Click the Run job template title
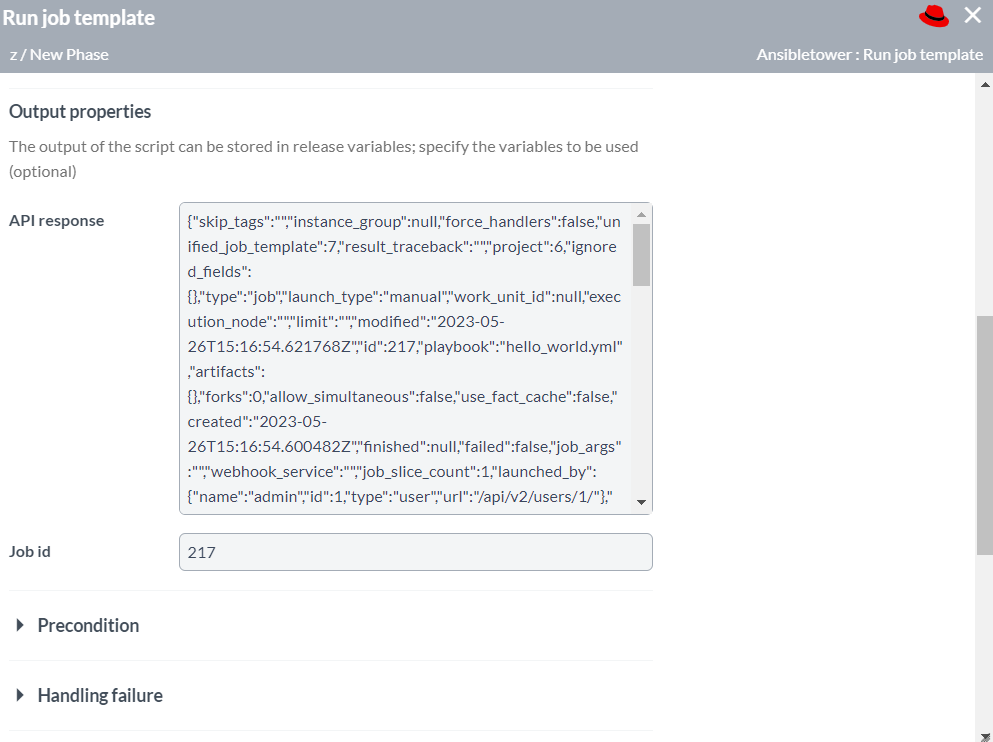Viewport: 993px width, 742px height. coord(82,17)
